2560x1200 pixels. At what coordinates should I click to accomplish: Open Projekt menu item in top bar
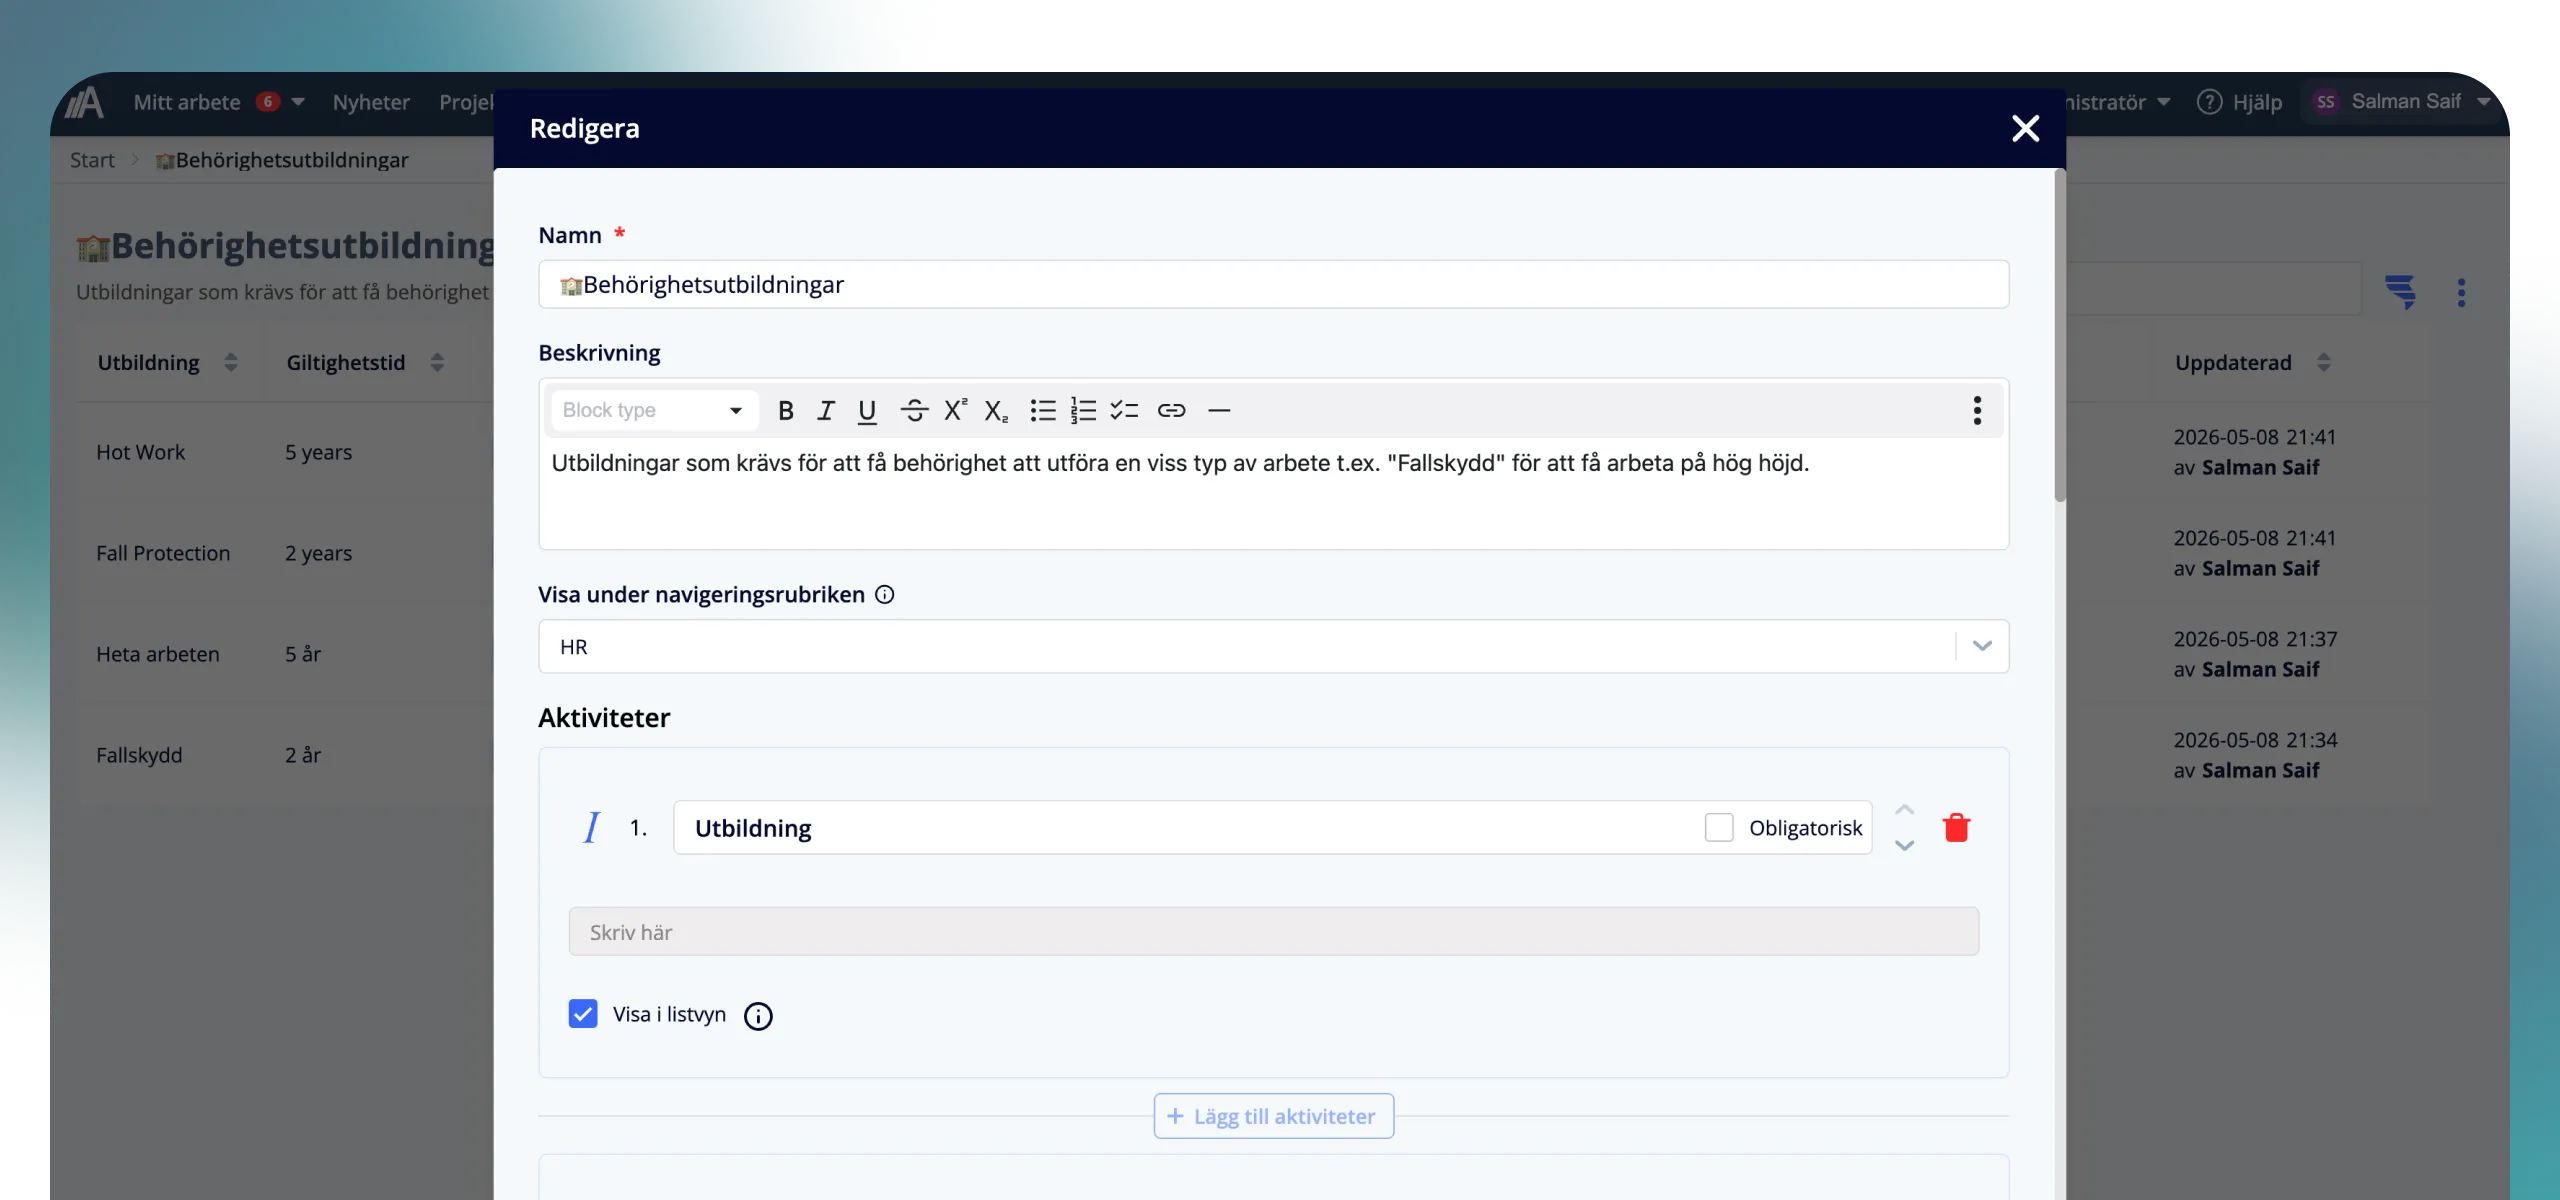click(467, 102)
